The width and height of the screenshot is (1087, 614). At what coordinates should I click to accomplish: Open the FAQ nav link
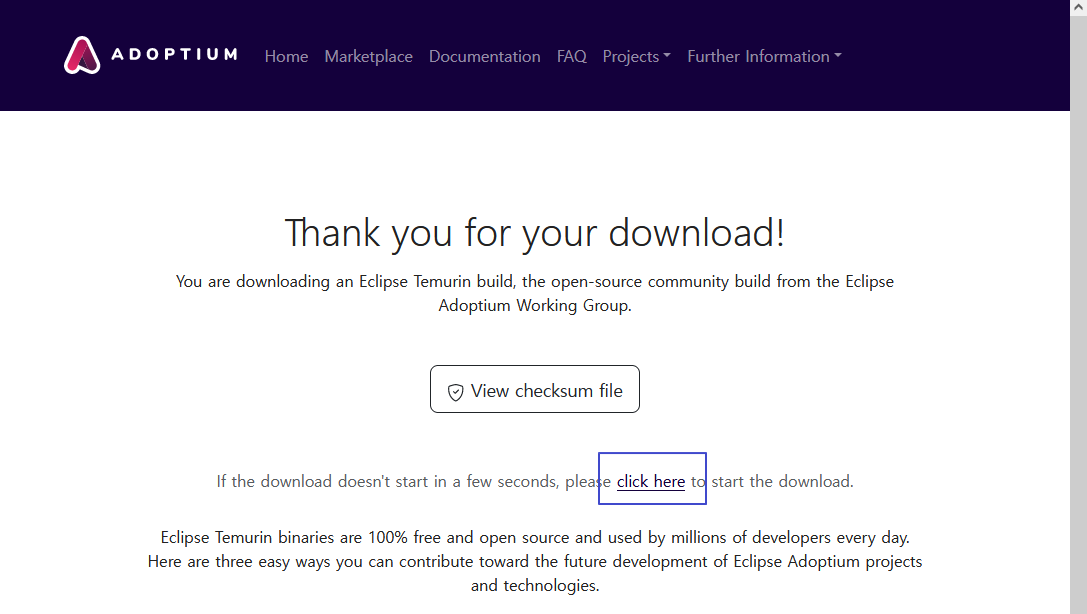click(571, 56)
